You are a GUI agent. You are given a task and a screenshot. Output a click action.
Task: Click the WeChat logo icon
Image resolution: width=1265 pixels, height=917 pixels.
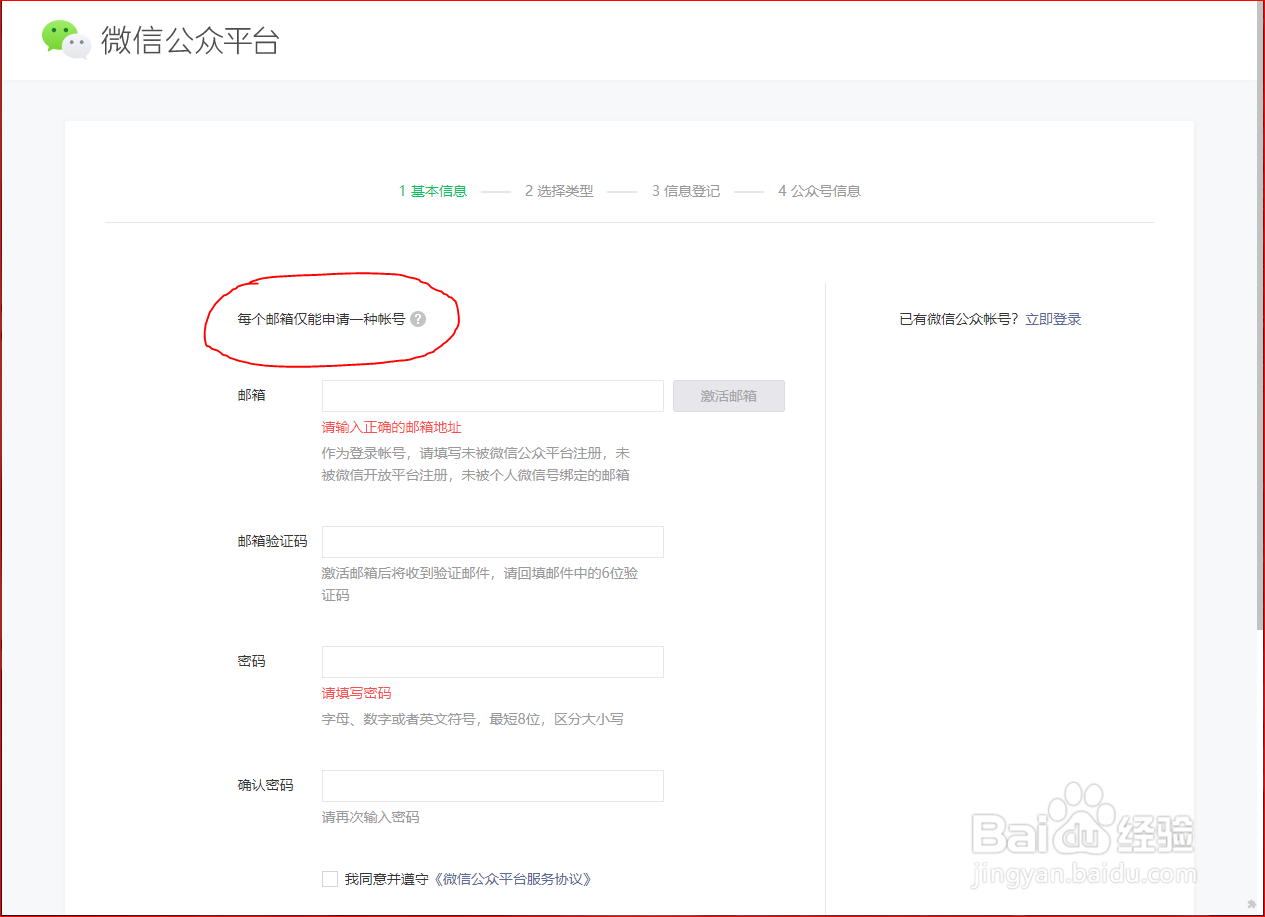(66, 40)
